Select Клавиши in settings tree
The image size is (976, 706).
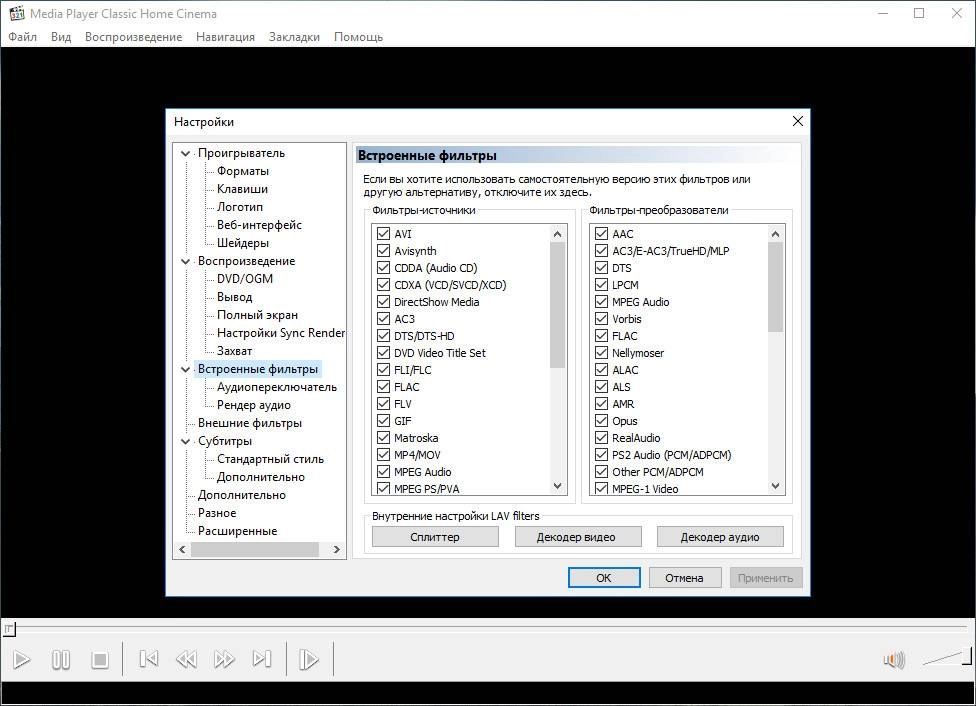click(x=242, y=189)
